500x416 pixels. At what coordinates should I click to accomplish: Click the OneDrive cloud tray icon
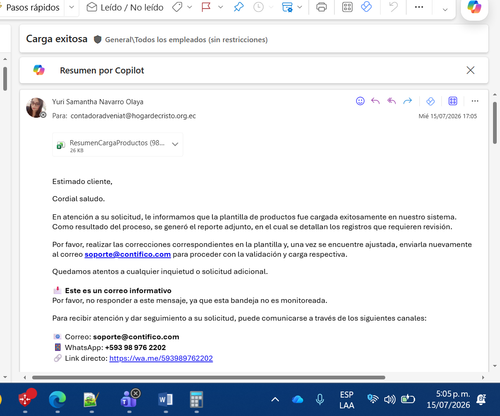[x=297, y=399]
